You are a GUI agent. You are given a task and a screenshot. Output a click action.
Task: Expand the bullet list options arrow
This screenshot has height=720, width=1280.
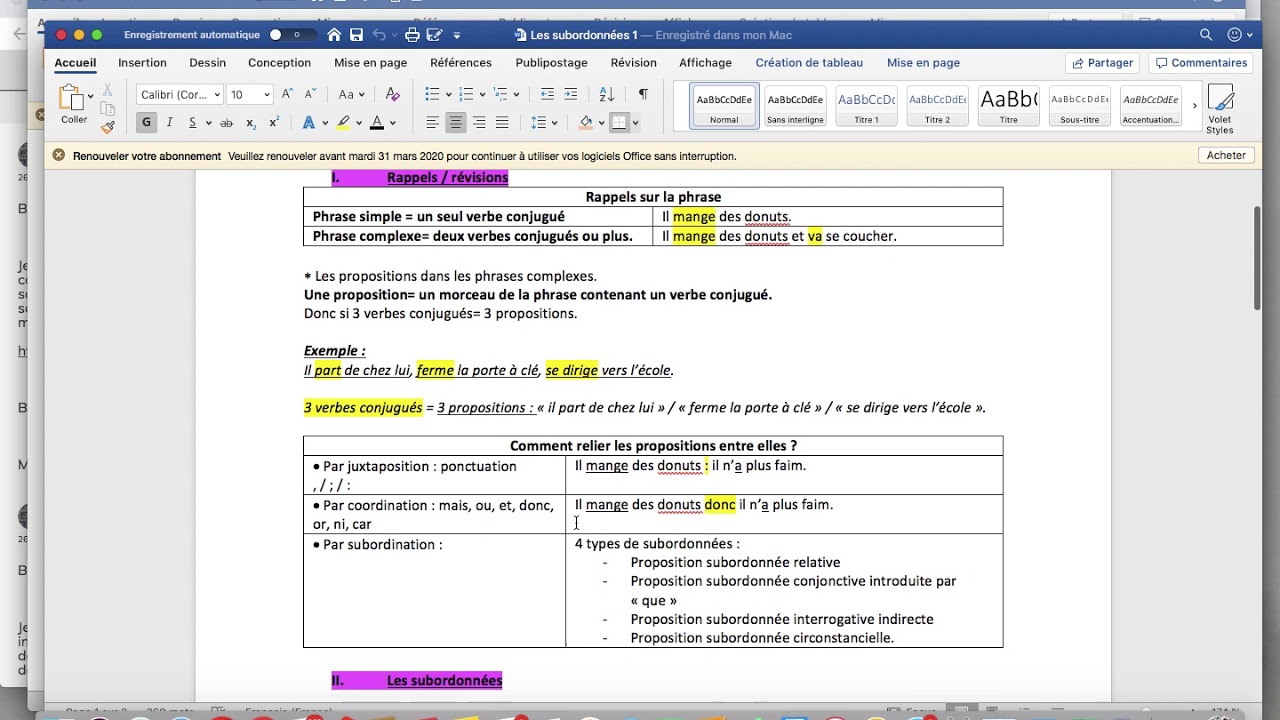tap(449, 94)
